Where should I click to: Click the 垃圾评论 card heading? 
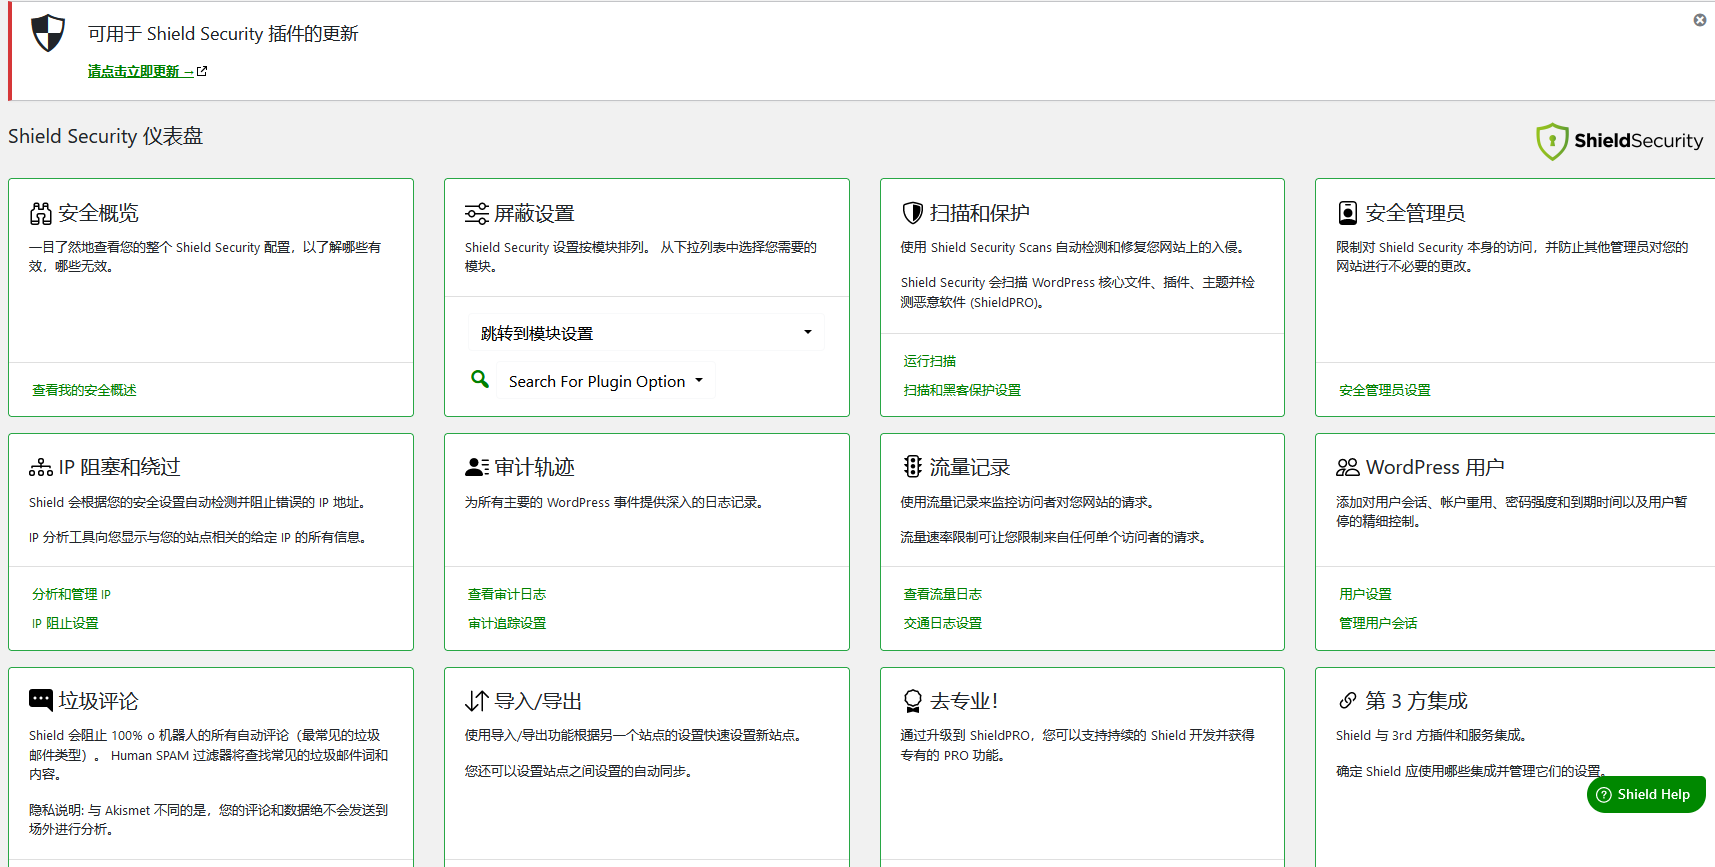coord(98,701)
